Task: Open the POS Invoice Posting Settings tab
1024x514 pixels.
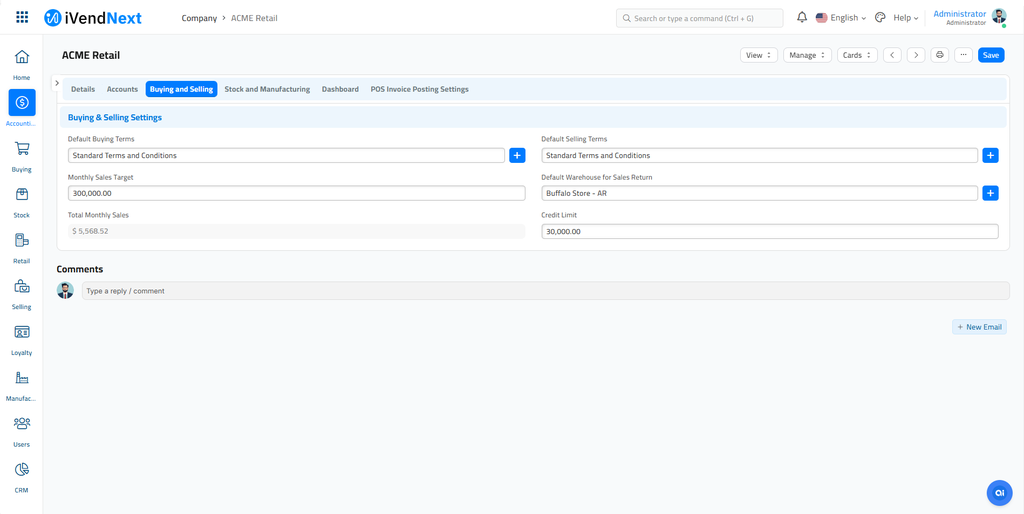Action: point(419,89)
